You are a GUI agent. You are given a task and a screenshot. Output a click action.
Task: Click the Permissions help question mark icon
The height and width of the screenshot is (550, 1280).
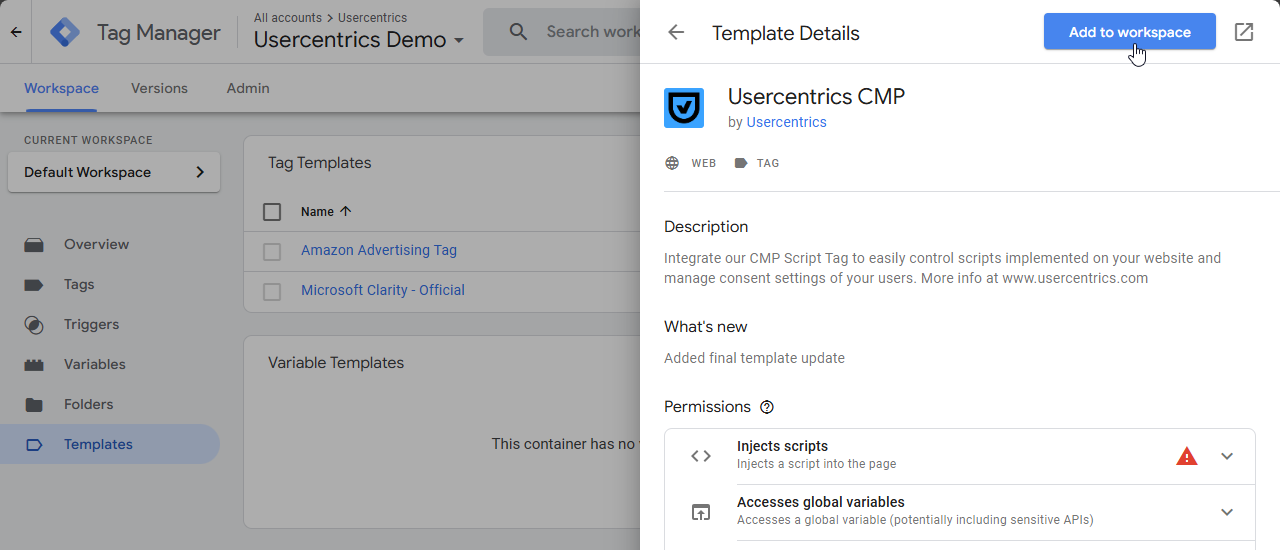click(767, 407)
